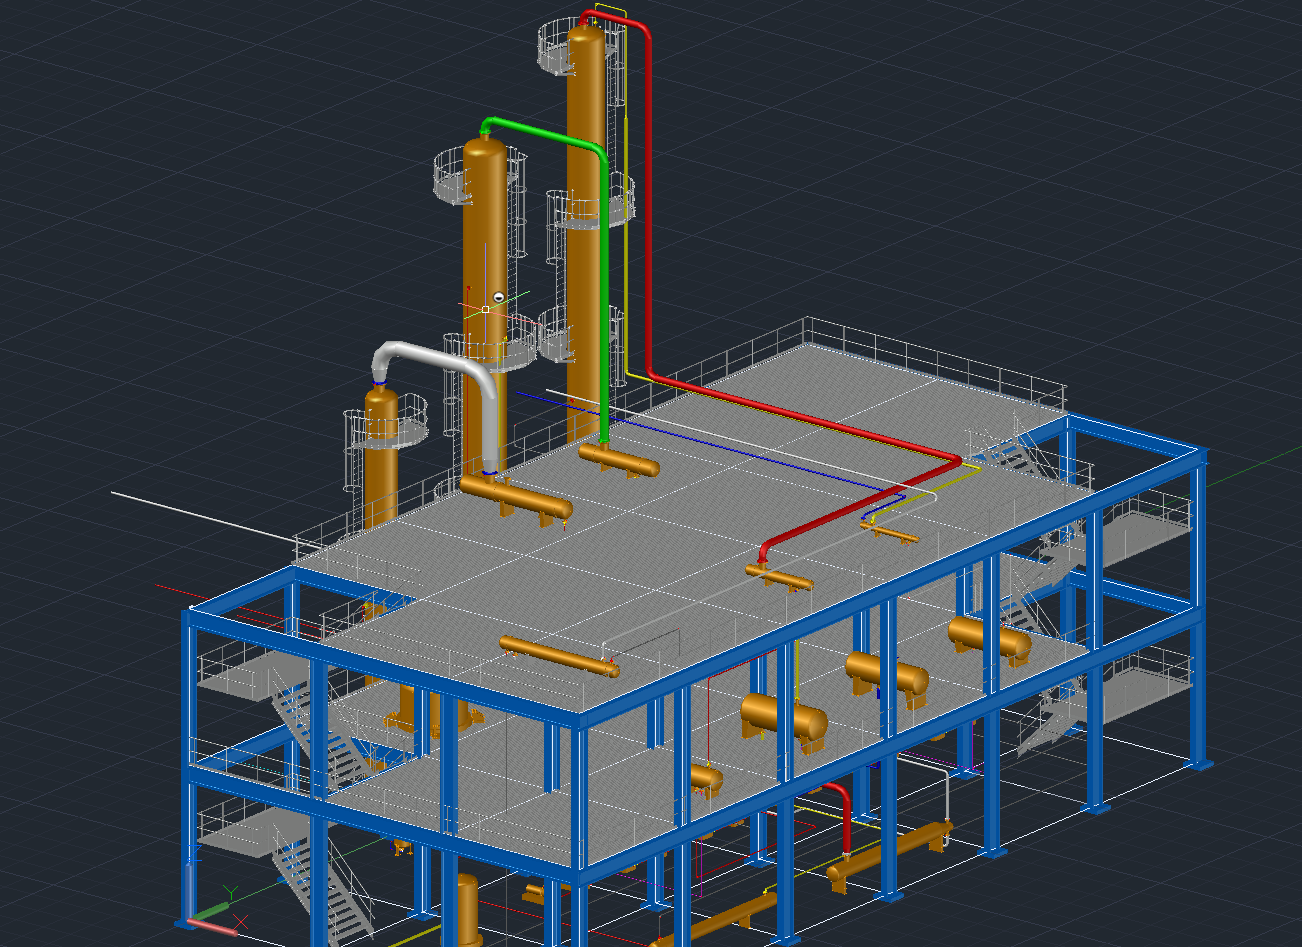Click the round white marker on middle column
The width and height of the screenshot is (1302, 947).
(x=499, y=297)
